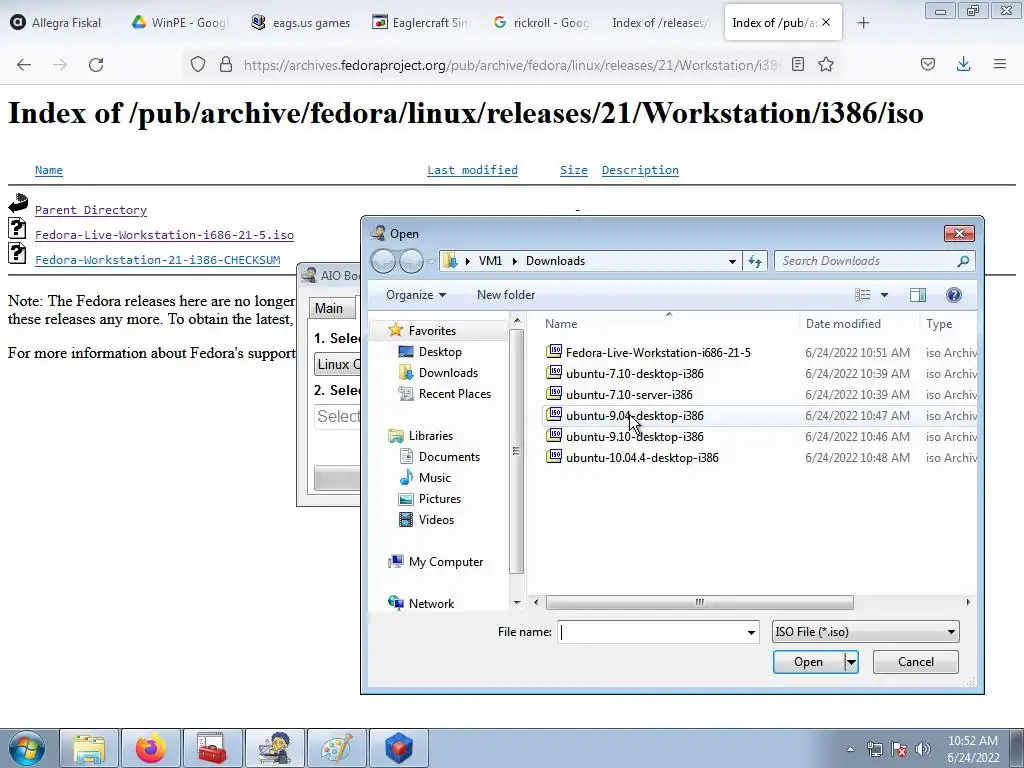Viewport: 1024px width, 768px height.
Task: Open Network in sidebar
Action: tap(431, 603)
